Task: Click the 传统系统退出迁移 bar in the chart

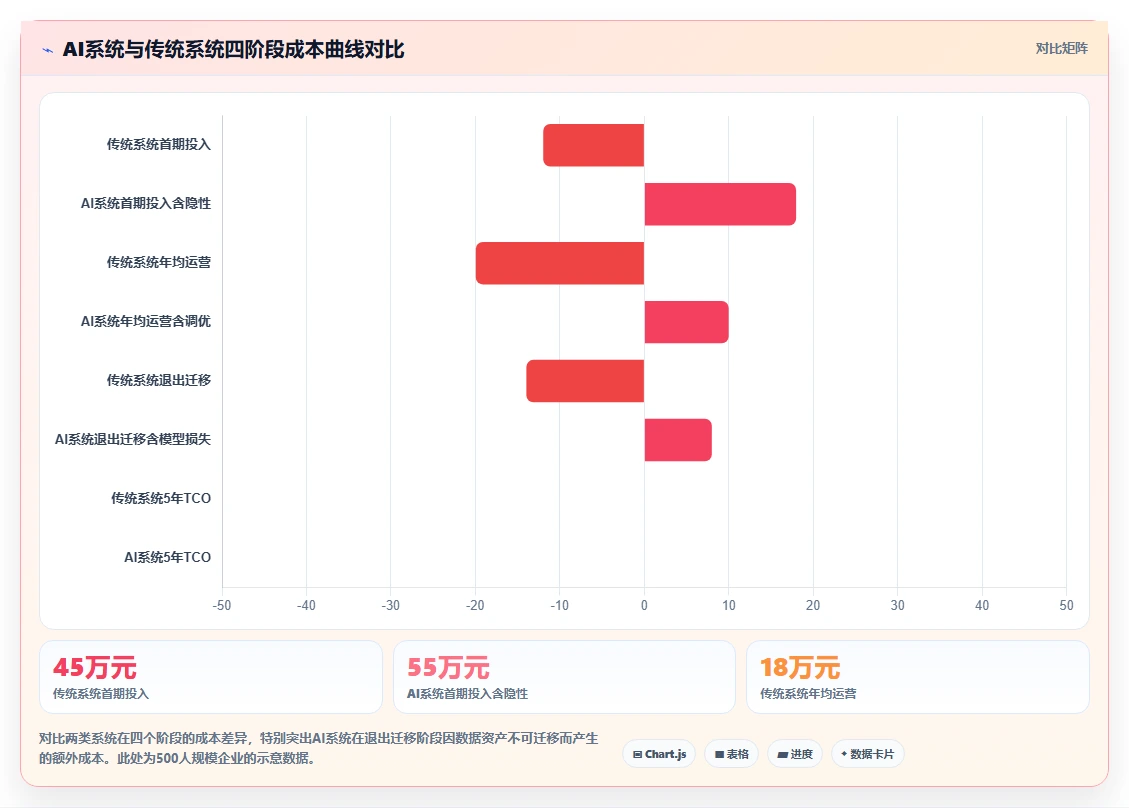Action: [x=585, y=381]
